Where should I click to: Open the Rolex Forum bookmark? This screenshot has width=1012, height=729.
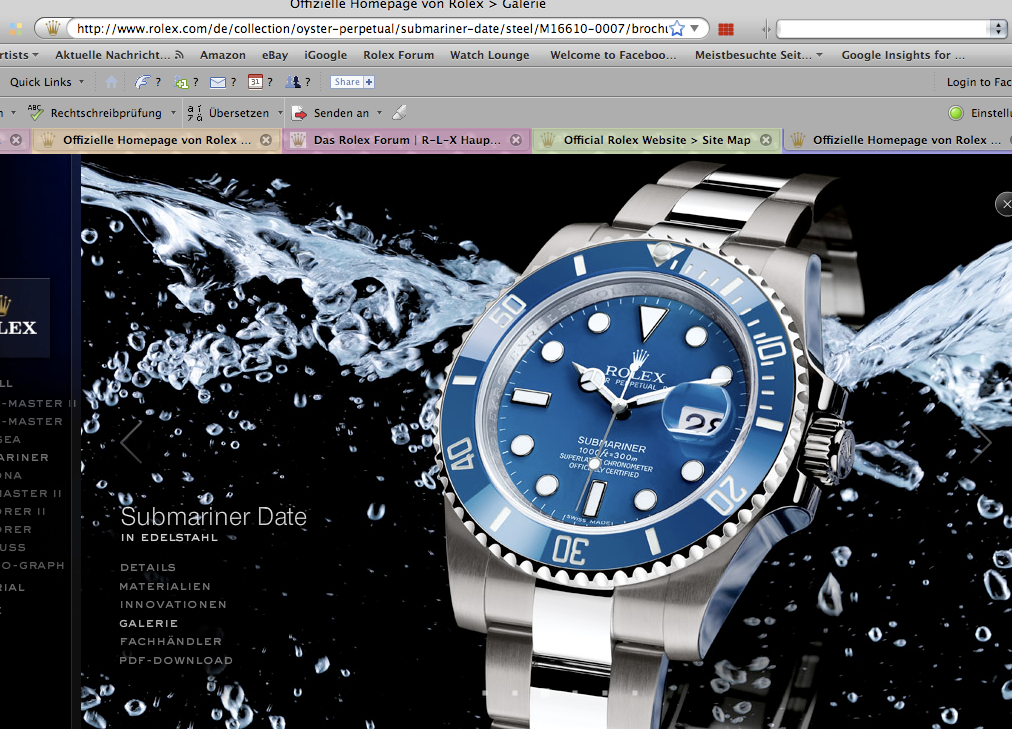point(398,55)
